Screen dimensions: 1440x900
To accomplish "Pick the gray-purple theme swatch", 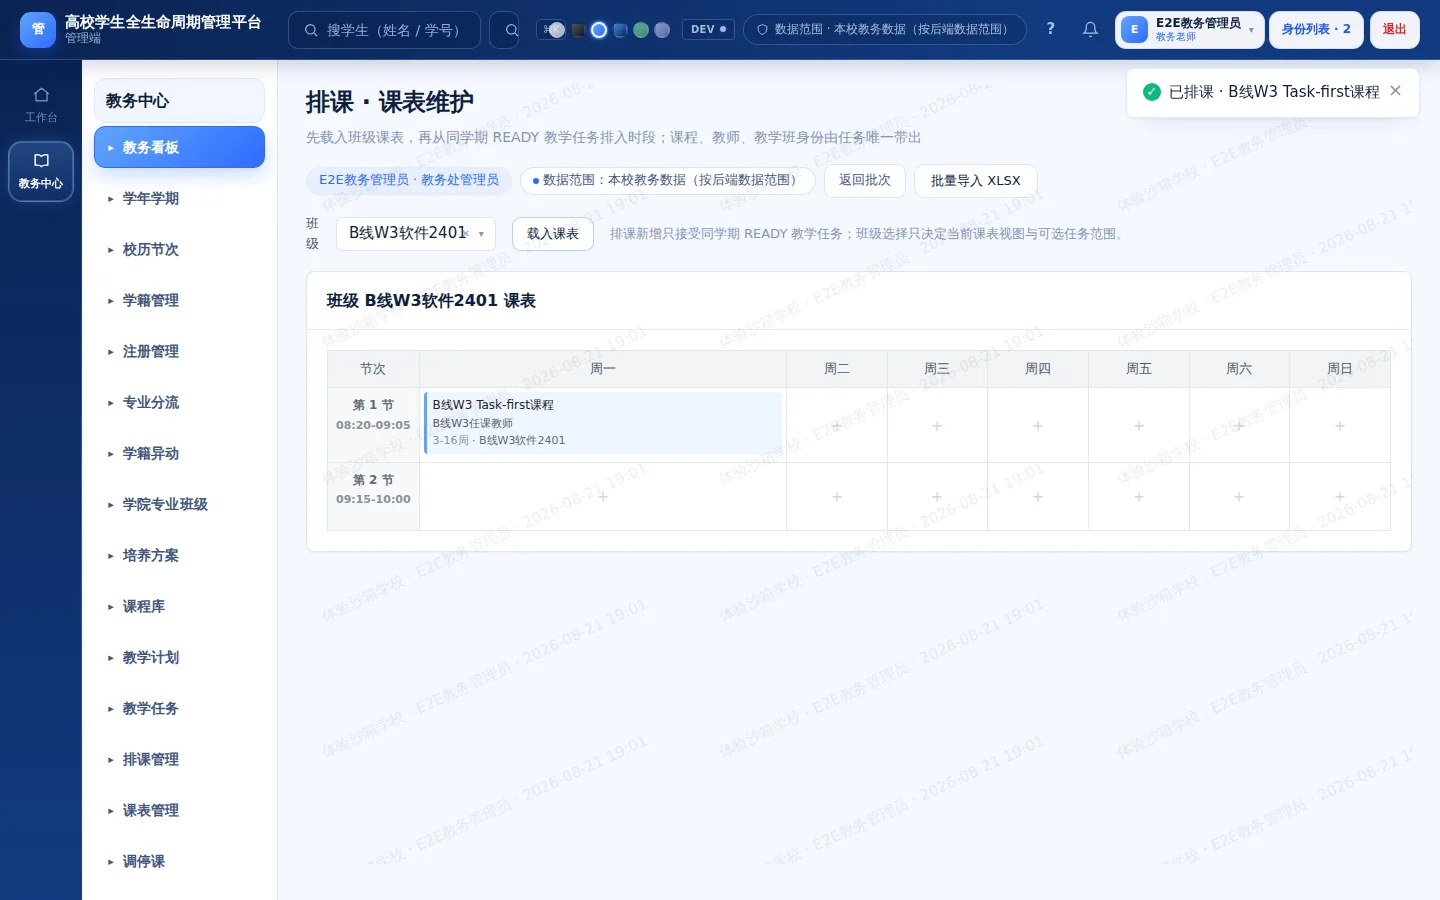I will (x=662, y=30).
